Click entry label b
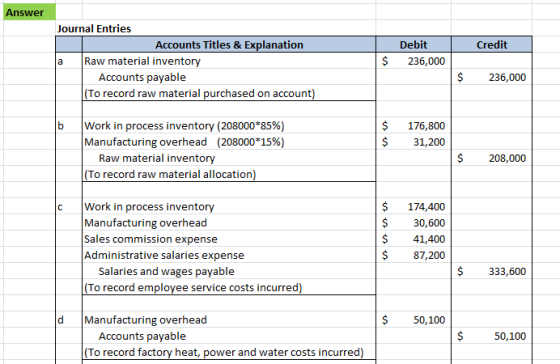560x364 pixels. click(60, 126)
